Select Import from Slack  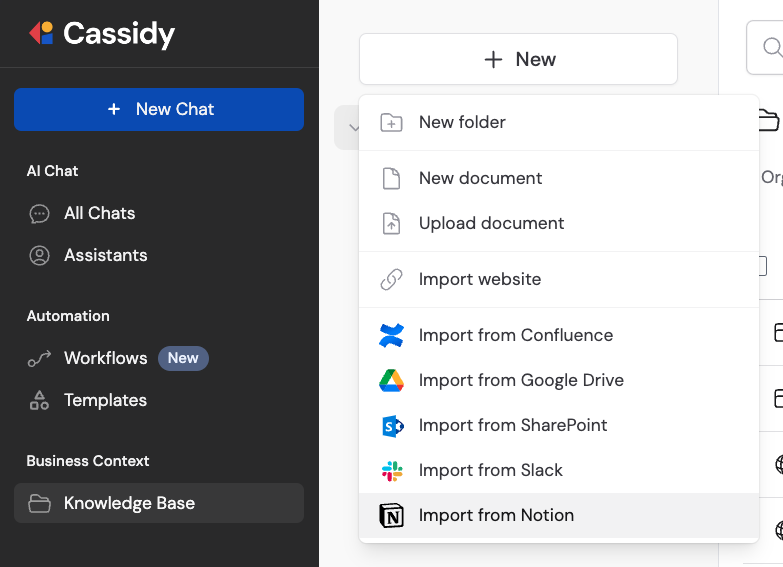pyautogui.click(x=559, y=470)
